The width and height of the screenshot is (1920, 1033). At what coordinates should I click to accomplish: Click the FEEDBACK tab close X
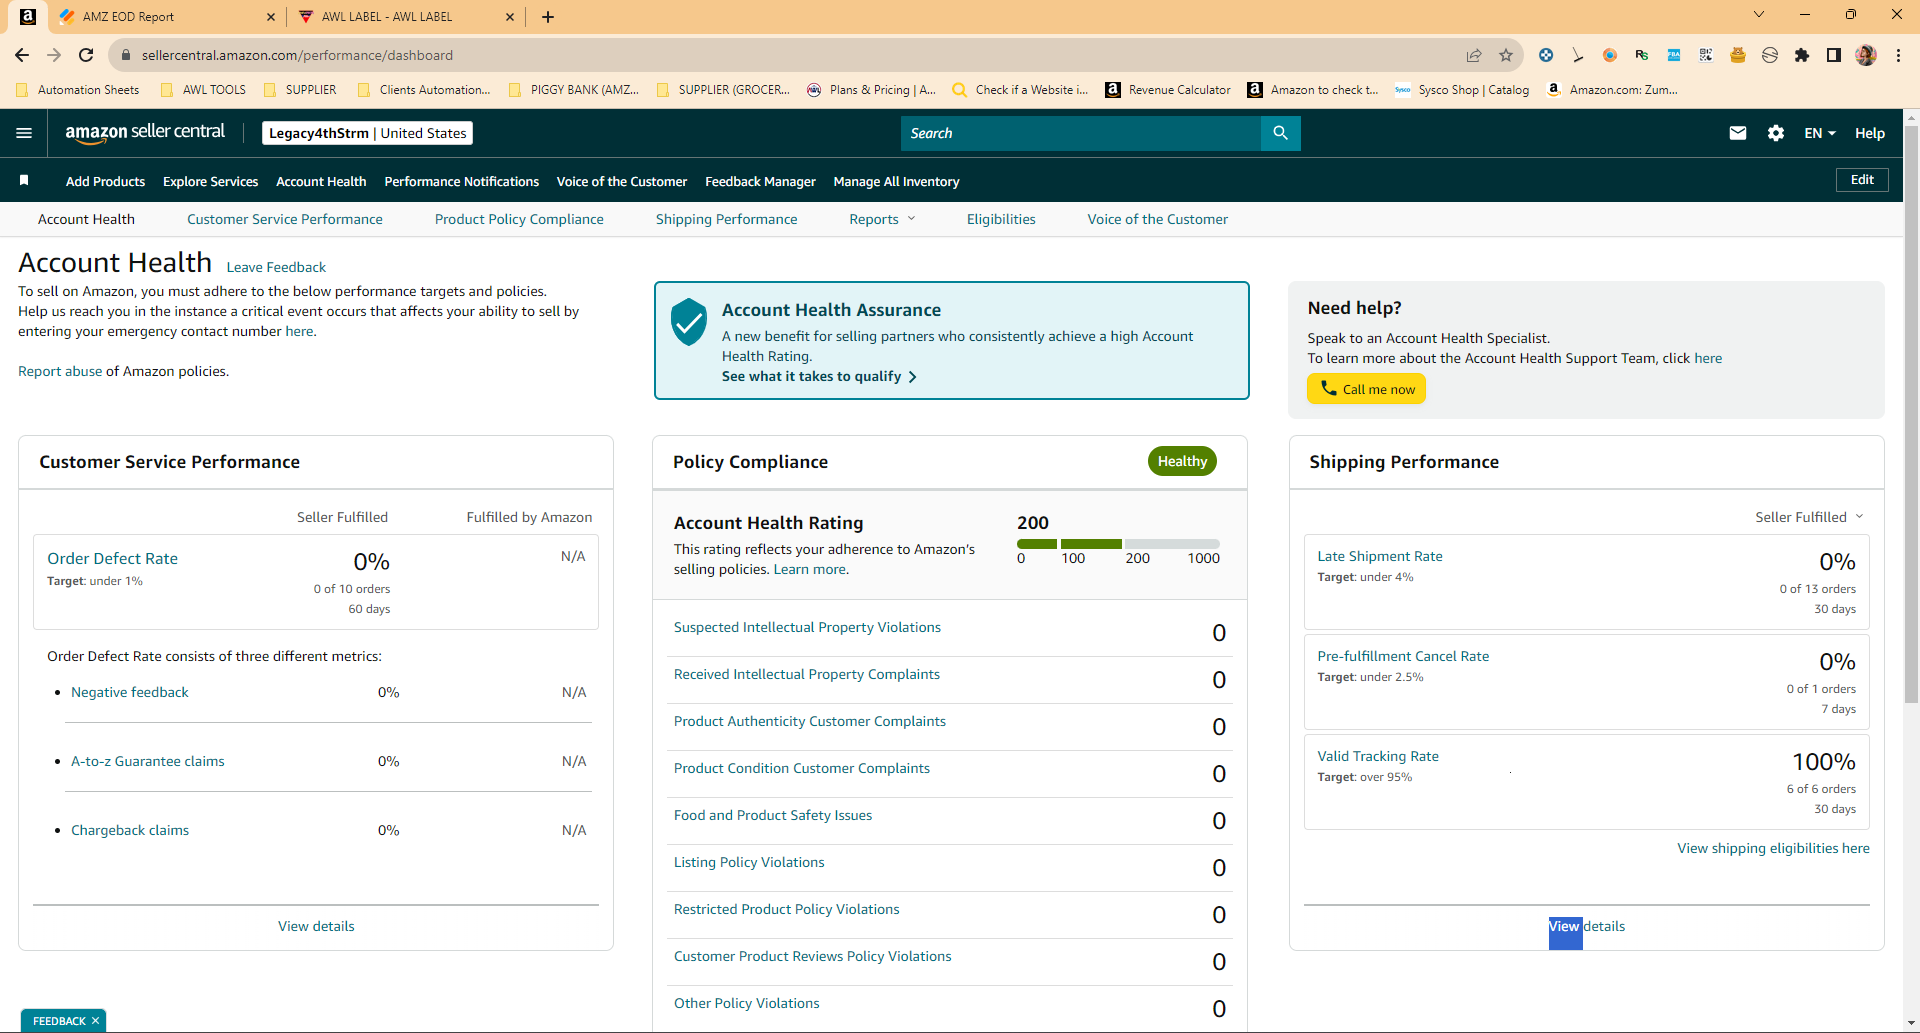[95, 1021]
